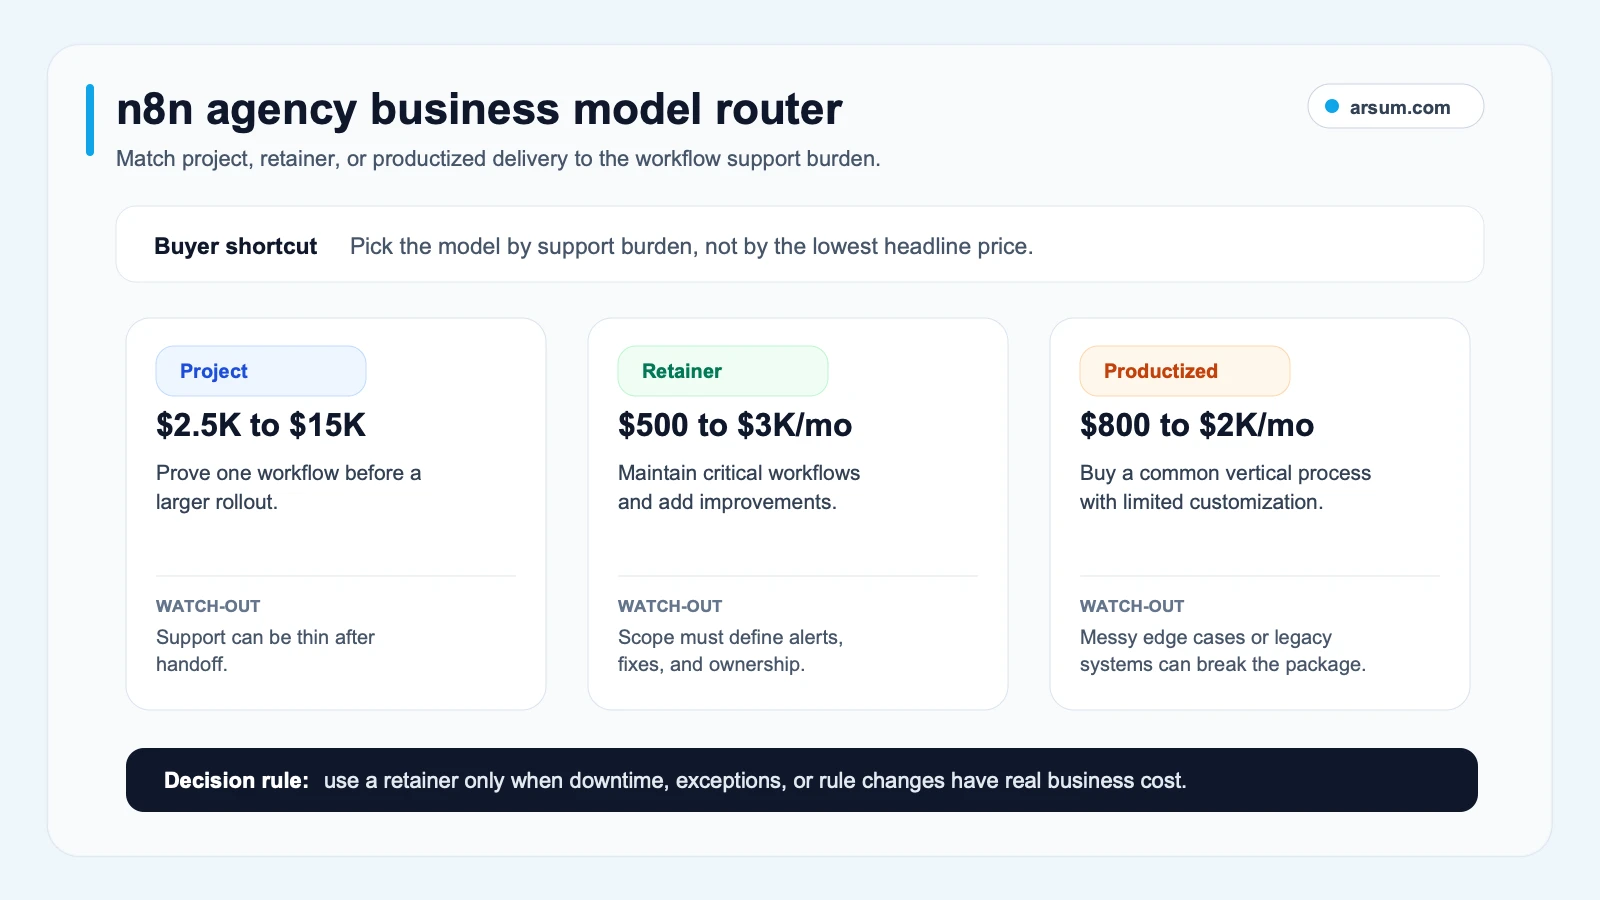Click the WATCH-OUT label in Productized card
This screenshot has width=1600, height=900.
[1132, 606]
